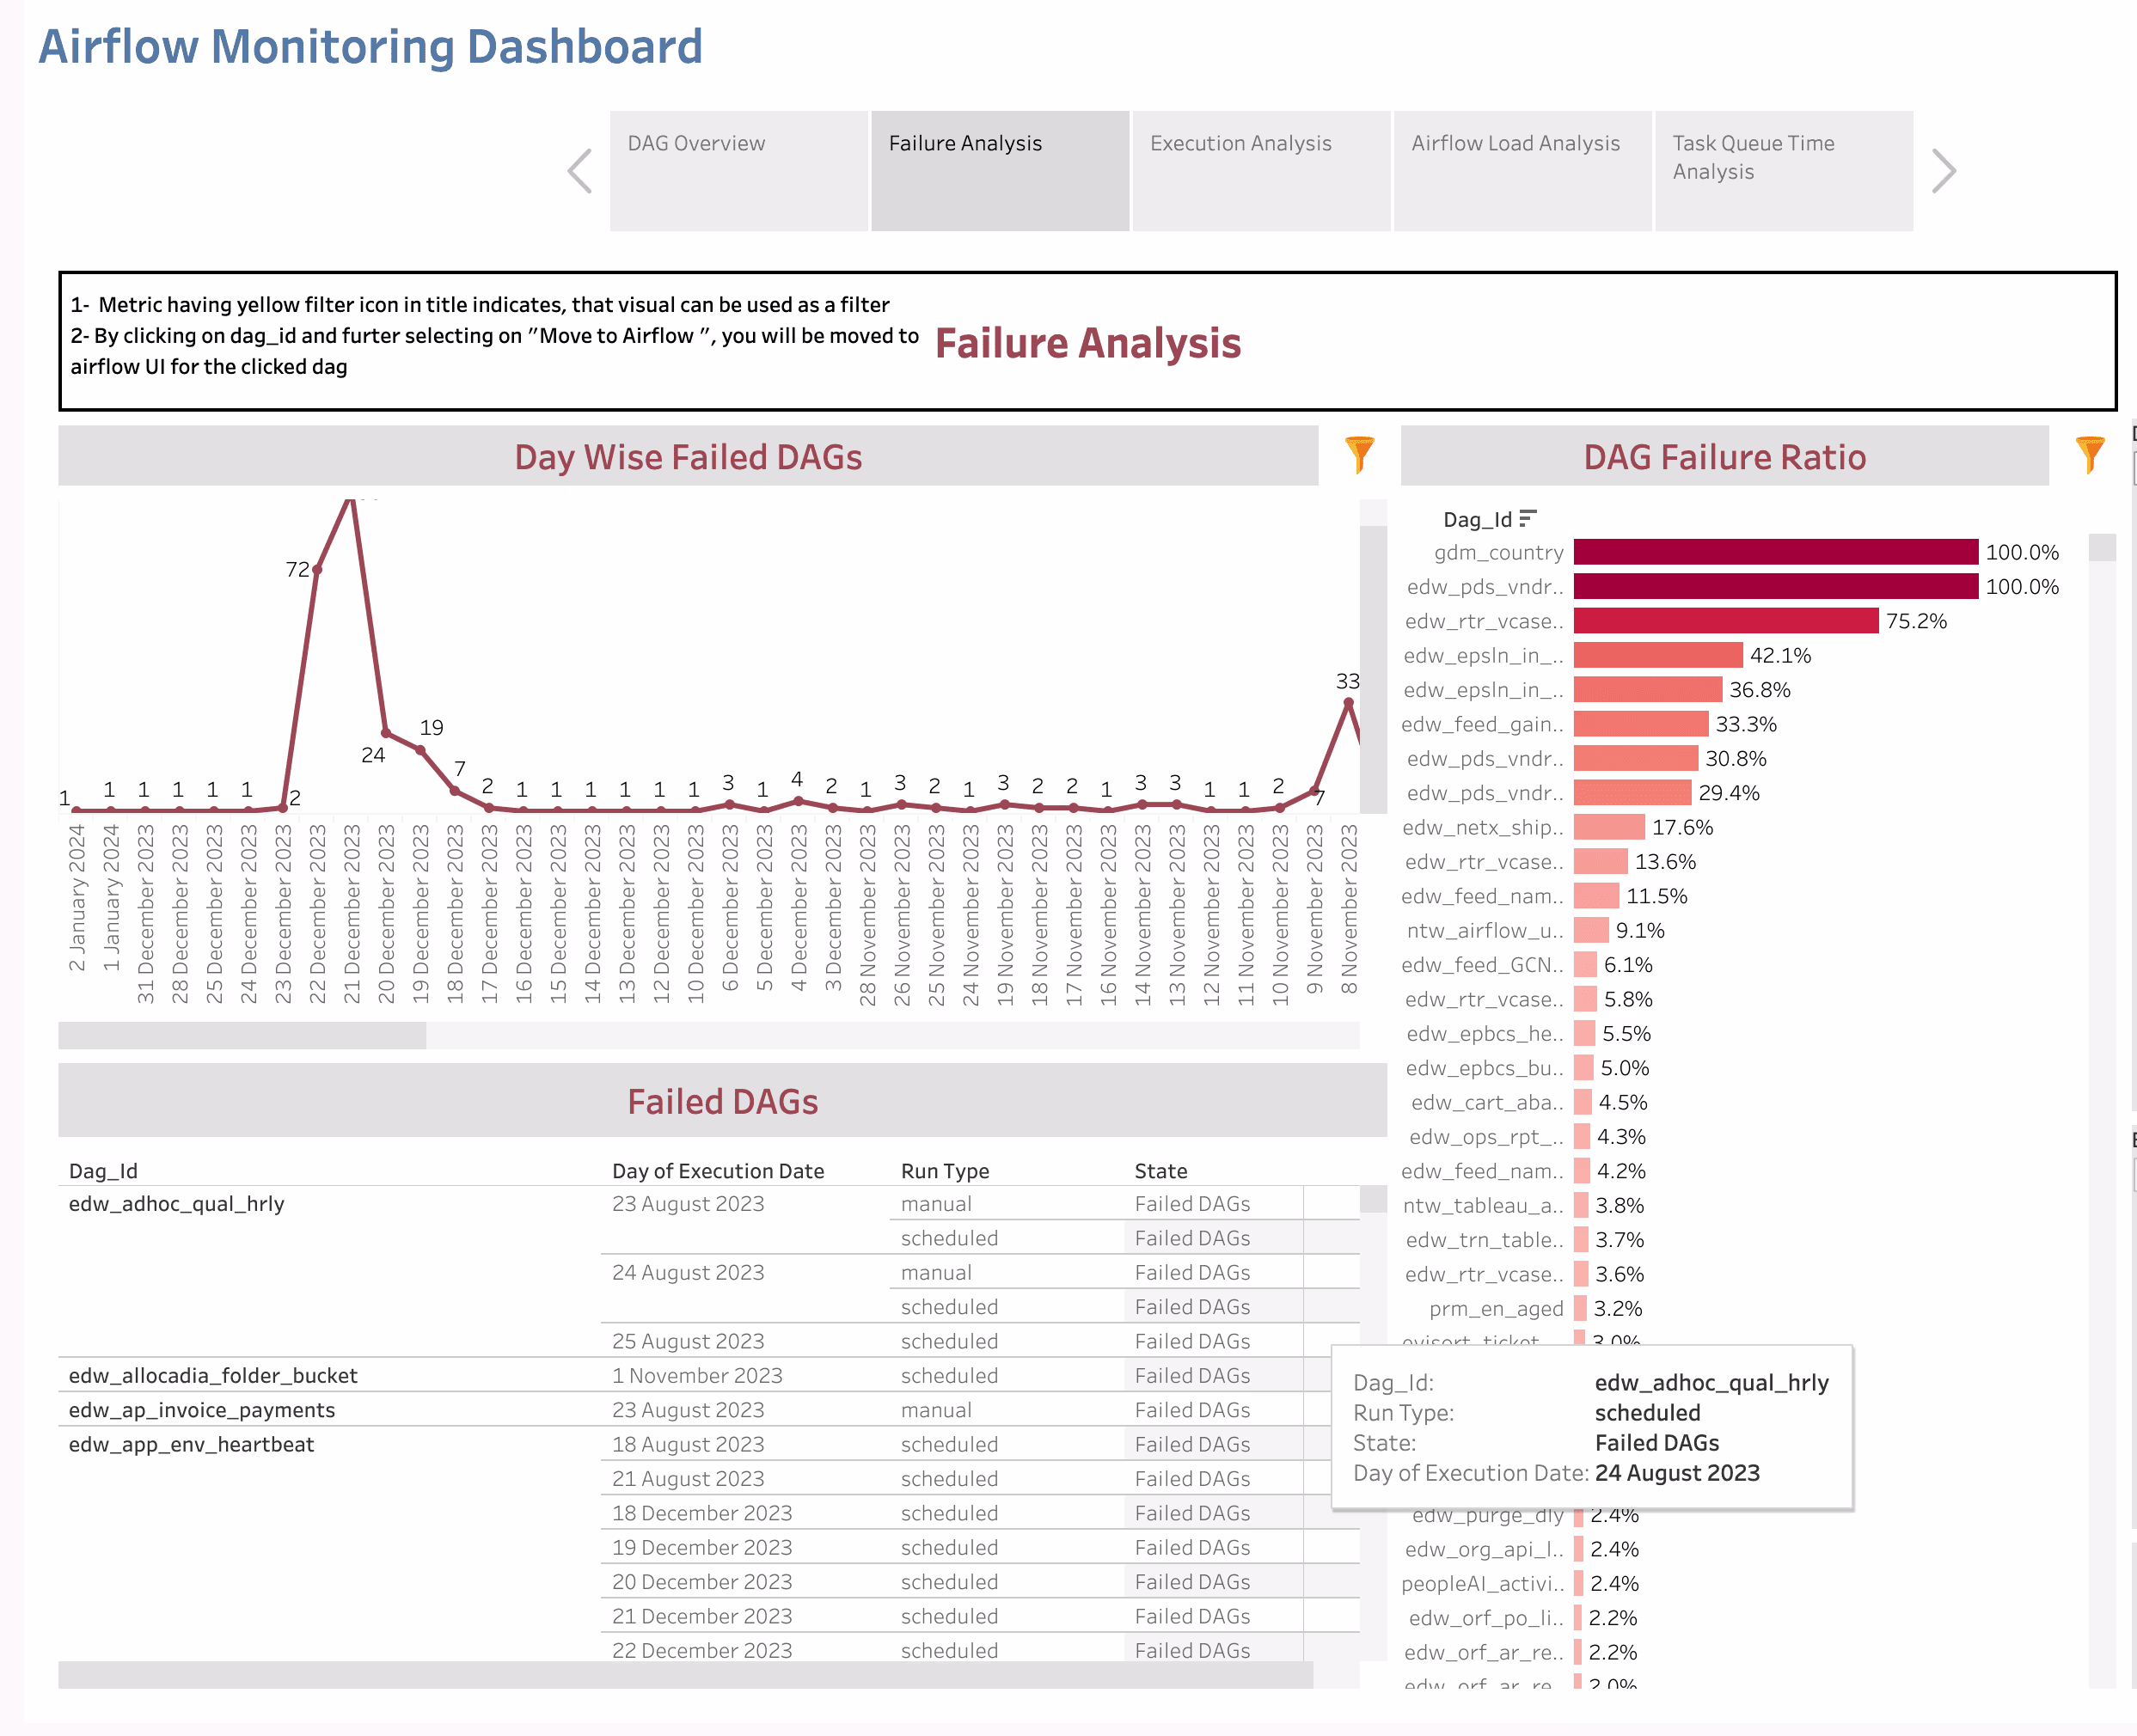
Task: Click horizontal scrollbar under Failed DAGs table
Action: 685,1675
